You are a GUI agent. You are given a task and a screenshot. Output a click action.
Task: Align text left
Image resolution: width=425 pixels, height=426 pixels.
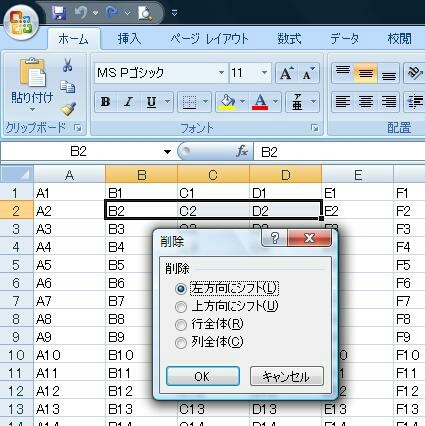(343, 101)
